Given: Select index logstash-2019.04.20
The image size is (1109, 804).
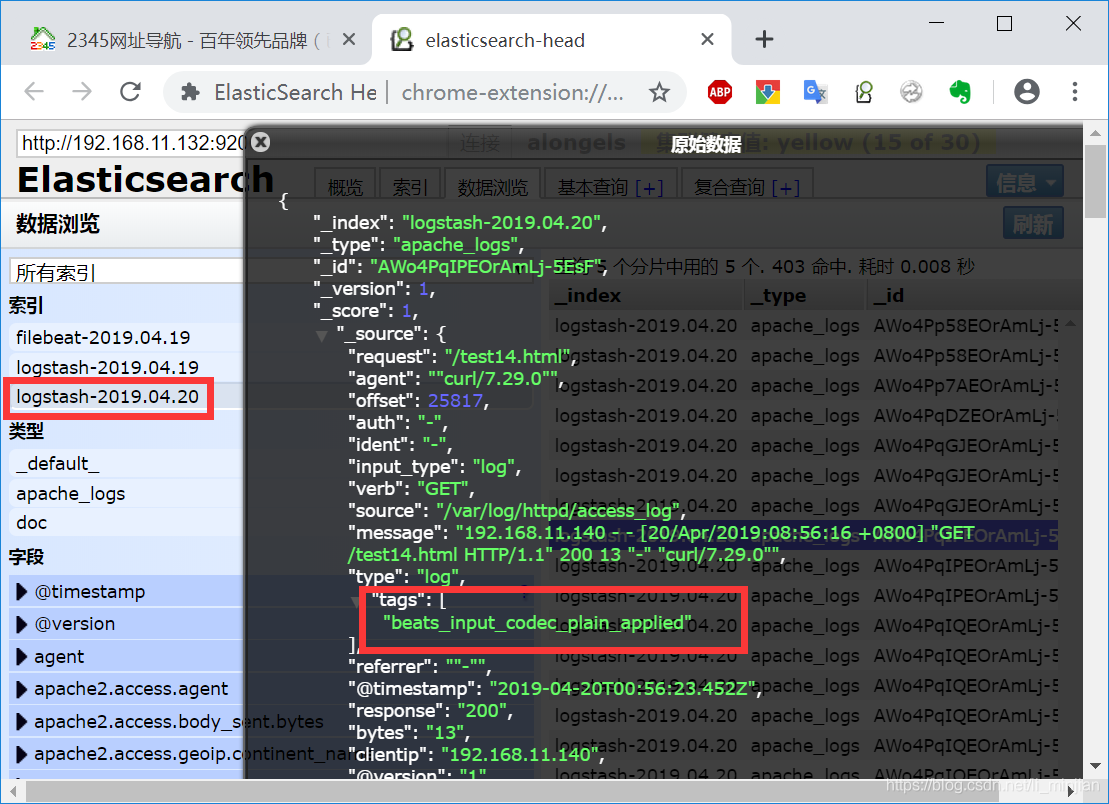Looking at the screenshot, I should (x=108, y=397).
